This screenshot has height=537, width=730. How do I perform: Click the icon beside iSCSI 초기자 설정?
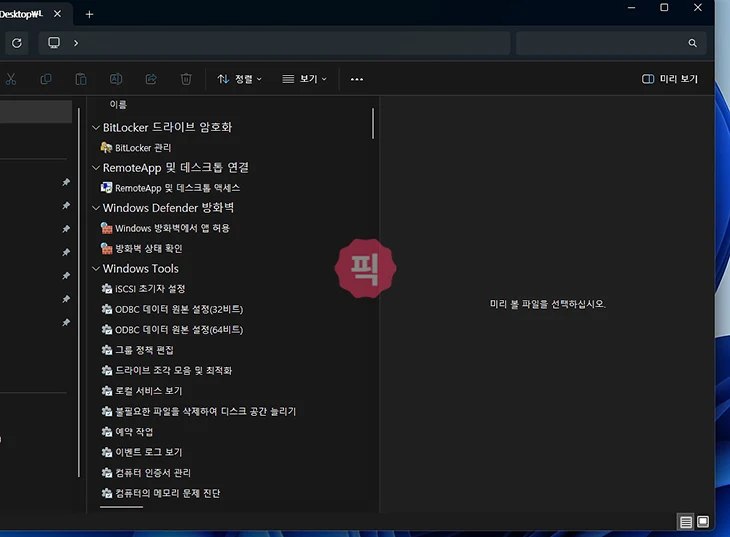click(x=107, y=289)
